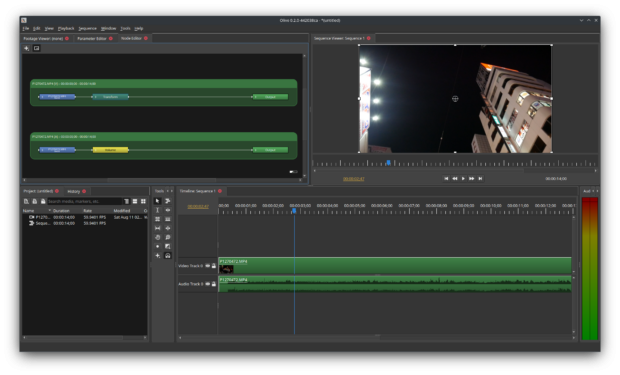620x375 pixels.
Task: Select the Transition tool
Action: coord(168,246)
